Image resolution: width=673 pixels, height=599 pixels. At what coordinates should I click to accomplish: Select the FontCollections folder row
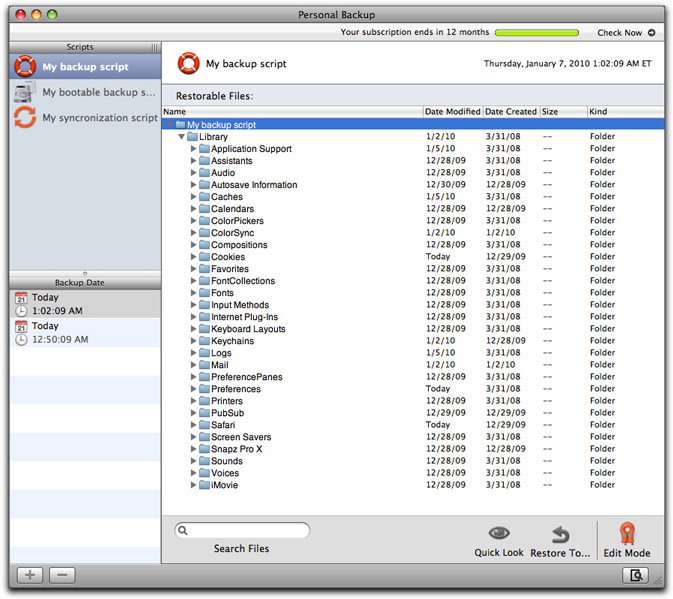(x=413, y=281)
